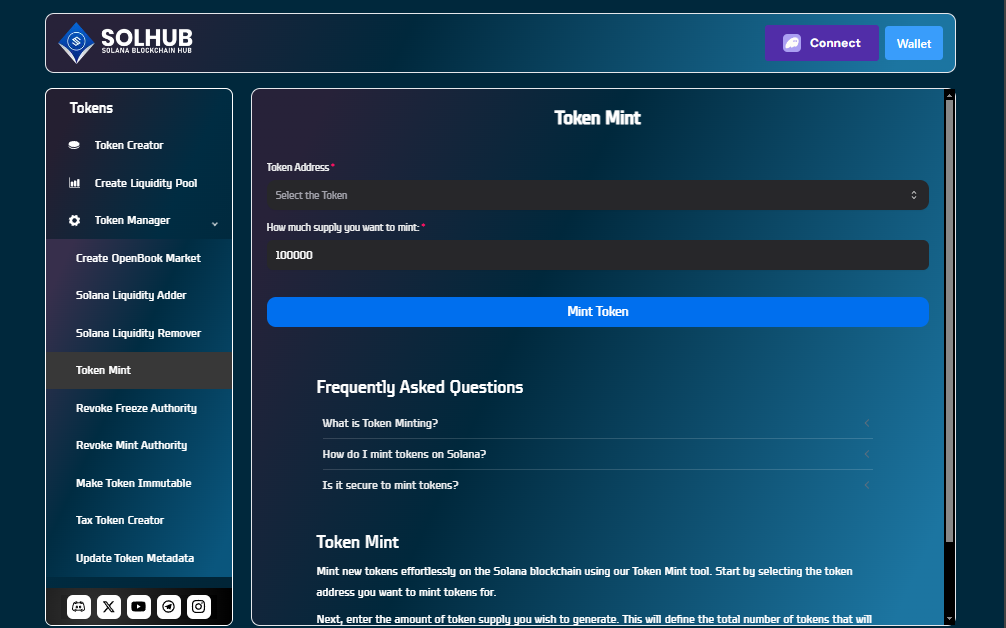Viewport: 1006px width, 628px height.
Task: Click the SOLHUB diamond logo icon
Action: click(x=76, y=43)
